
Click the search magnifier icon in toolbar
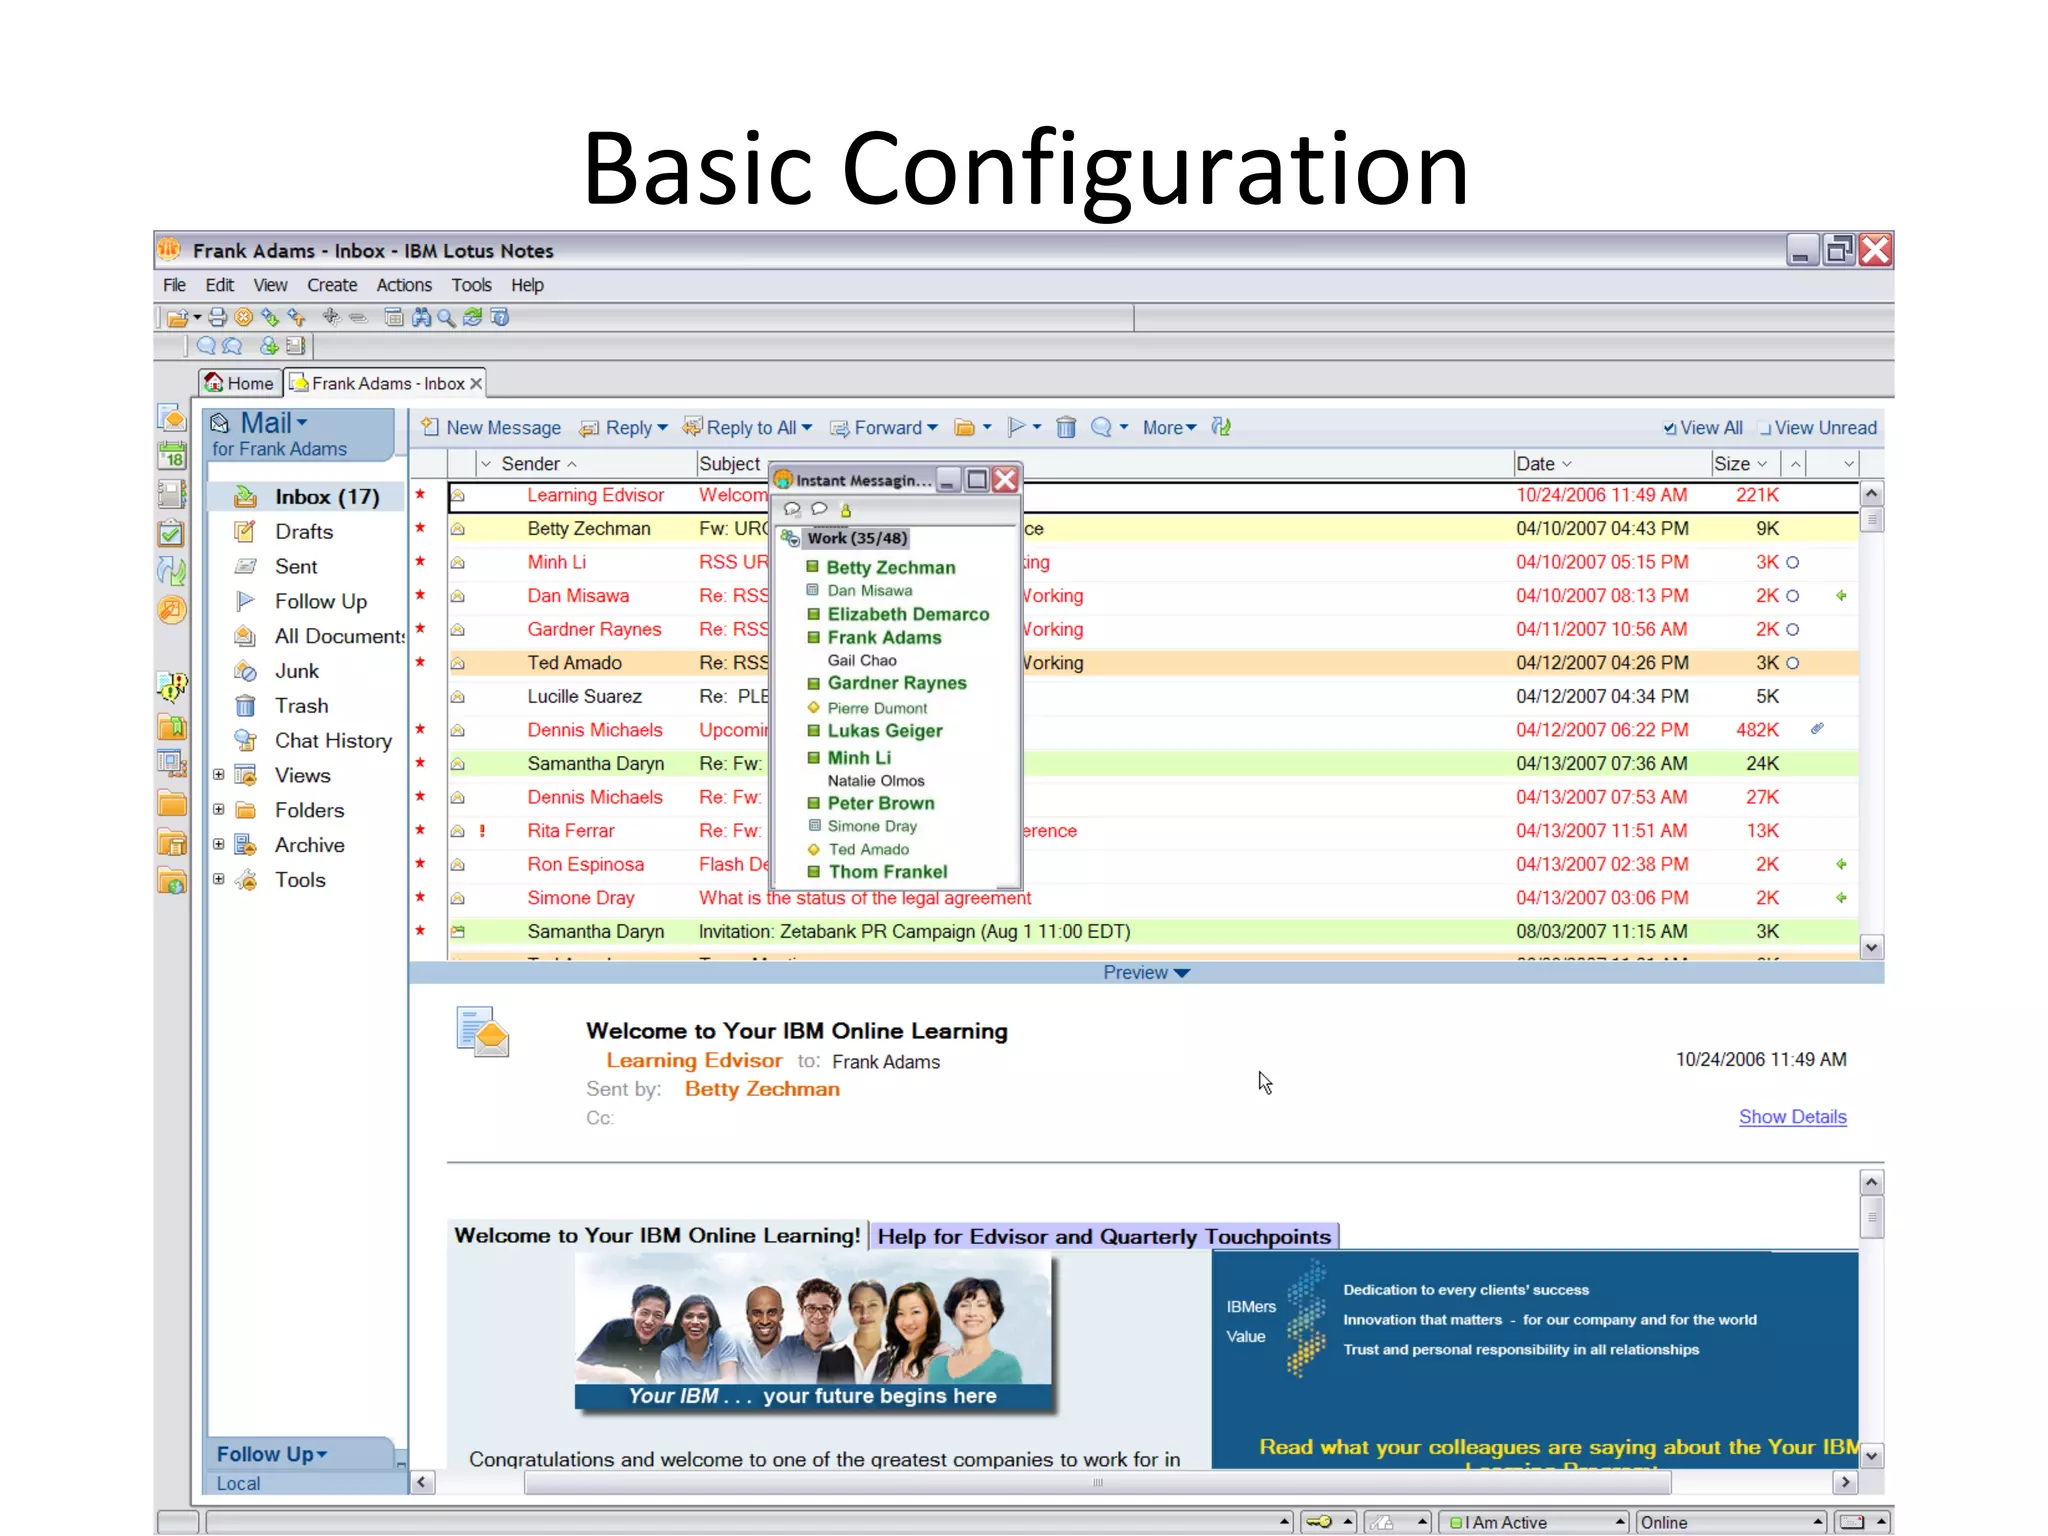(446, 318)
